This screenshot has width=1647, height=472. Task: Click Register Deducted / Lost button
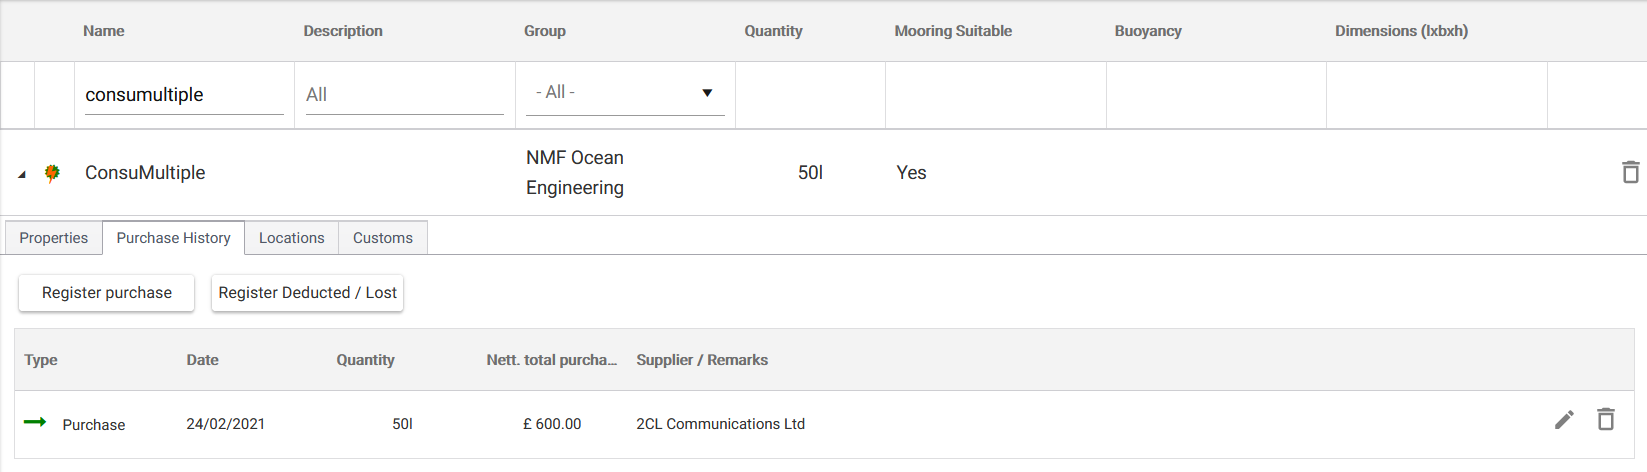[x=307, y=293]
